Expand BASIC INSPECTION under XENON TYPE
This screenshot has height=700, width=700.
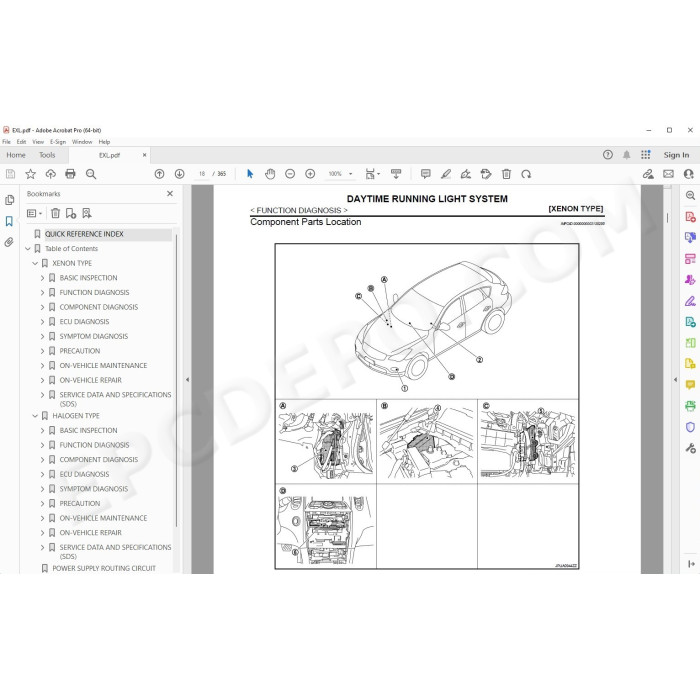(42, 278)
